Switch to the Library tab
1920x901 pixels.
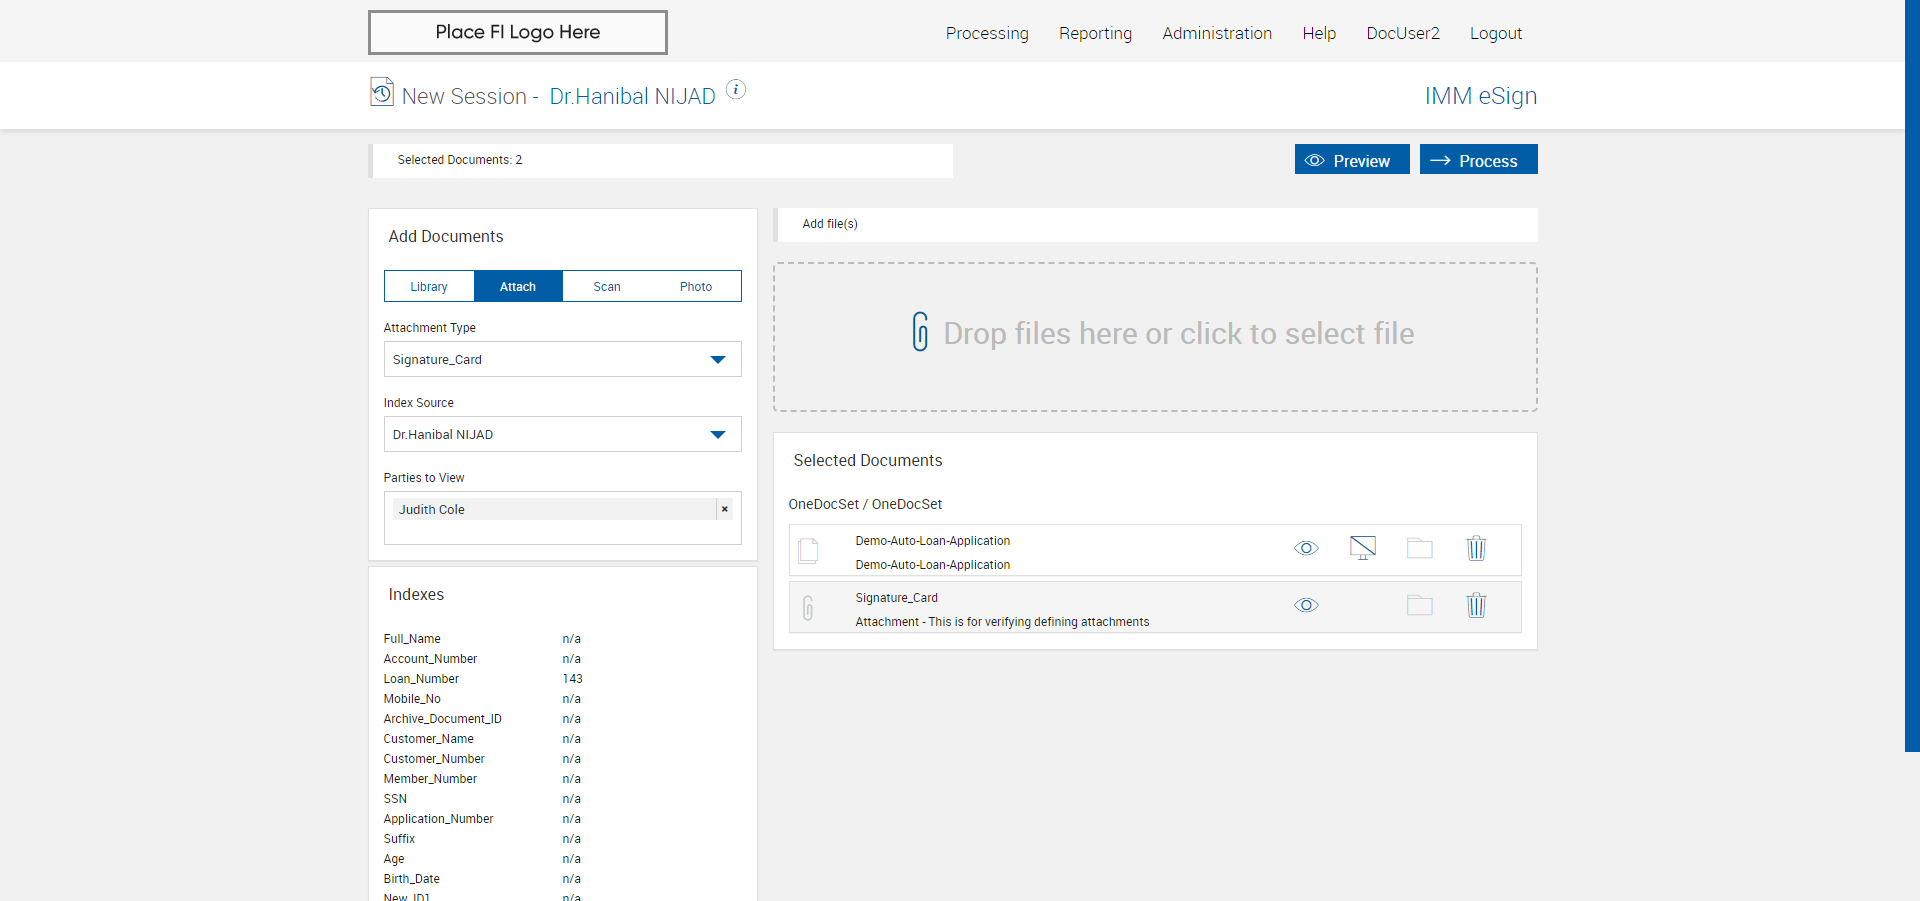point(429,287)
